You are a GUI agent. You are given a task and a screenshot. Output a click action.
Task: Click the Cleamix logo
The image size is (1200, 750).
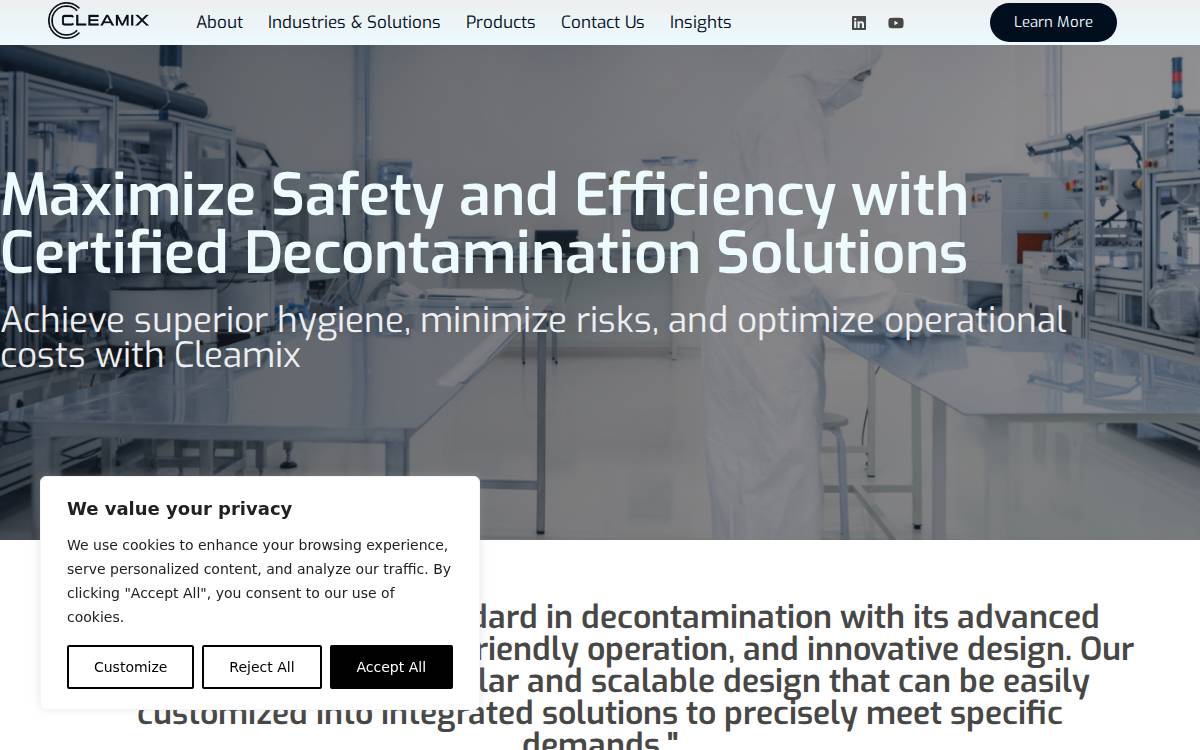99,21
